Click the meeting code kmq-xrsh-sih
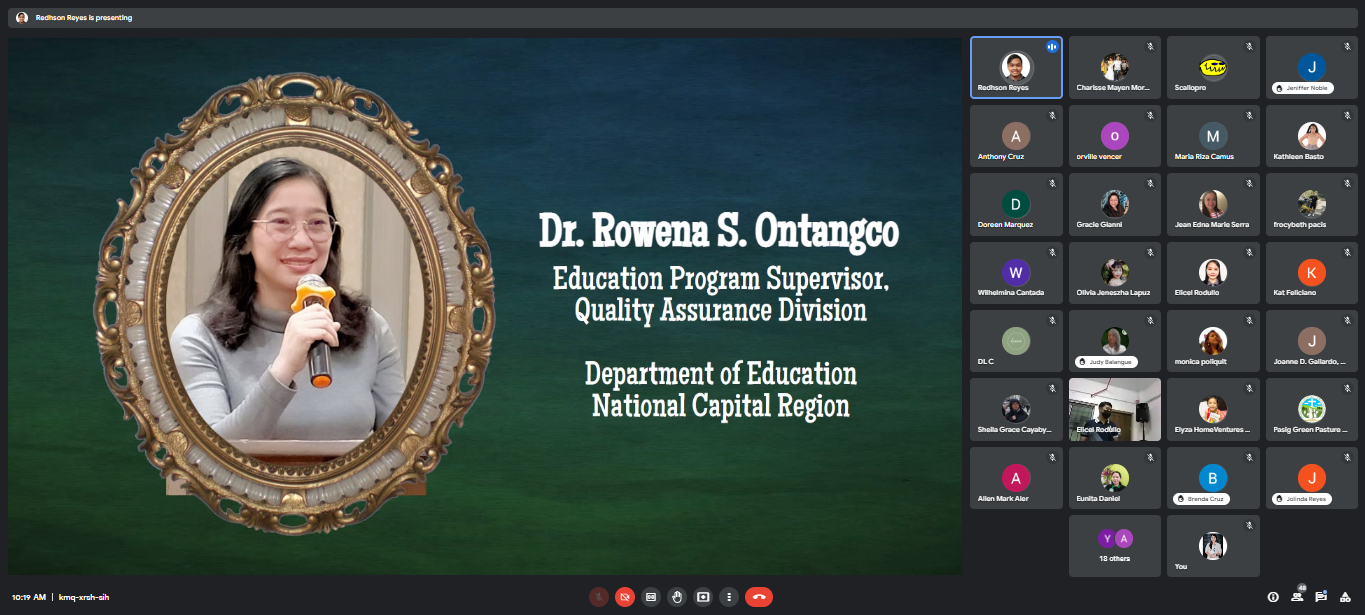The image size is (1365, 615). pos(84,597)
